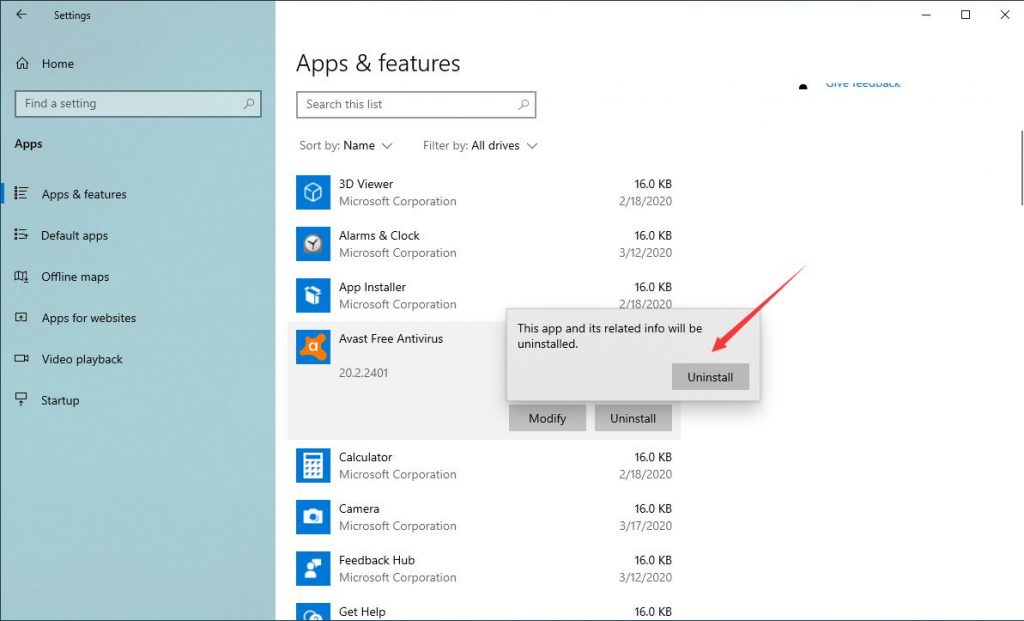
Task: Maximize the Settings window
Action: tap(965, 14)
